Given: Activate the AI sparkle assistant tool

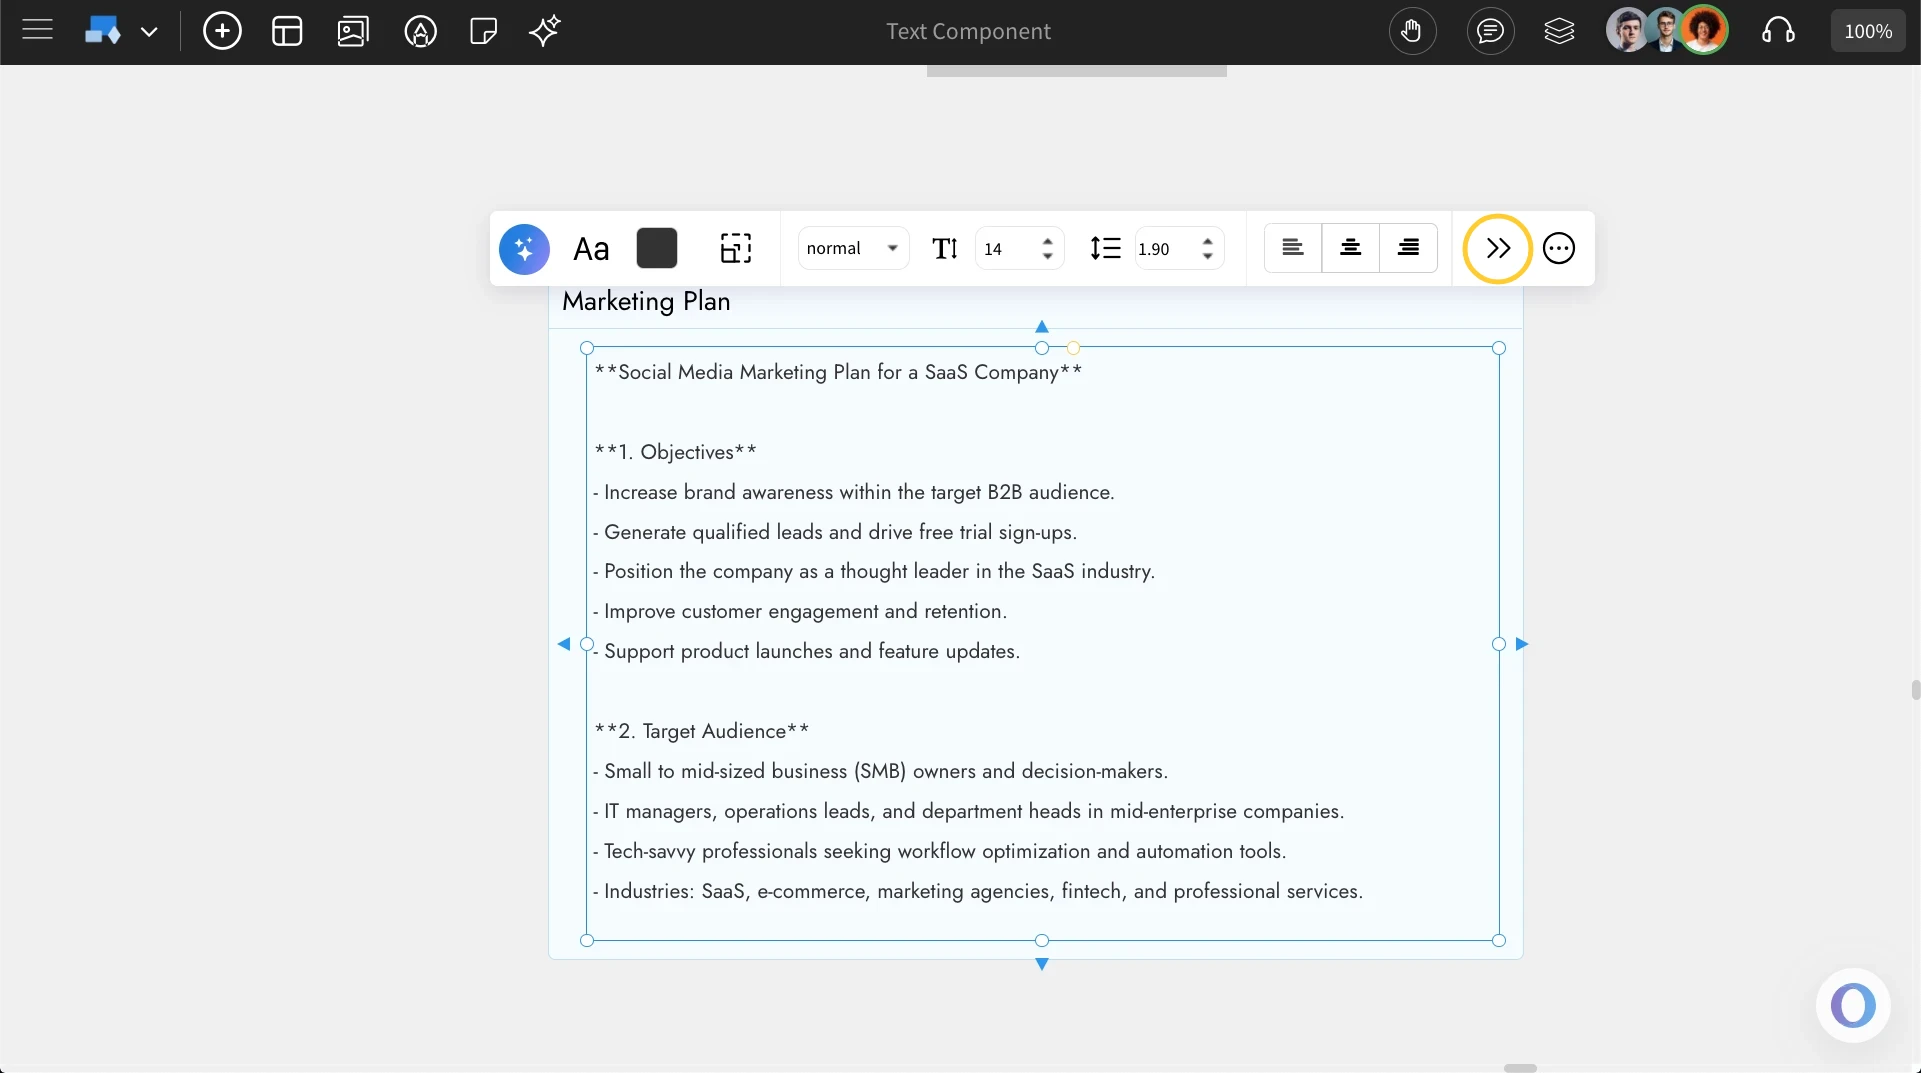Looking at the screenshot, I should [x=544, y=31].
